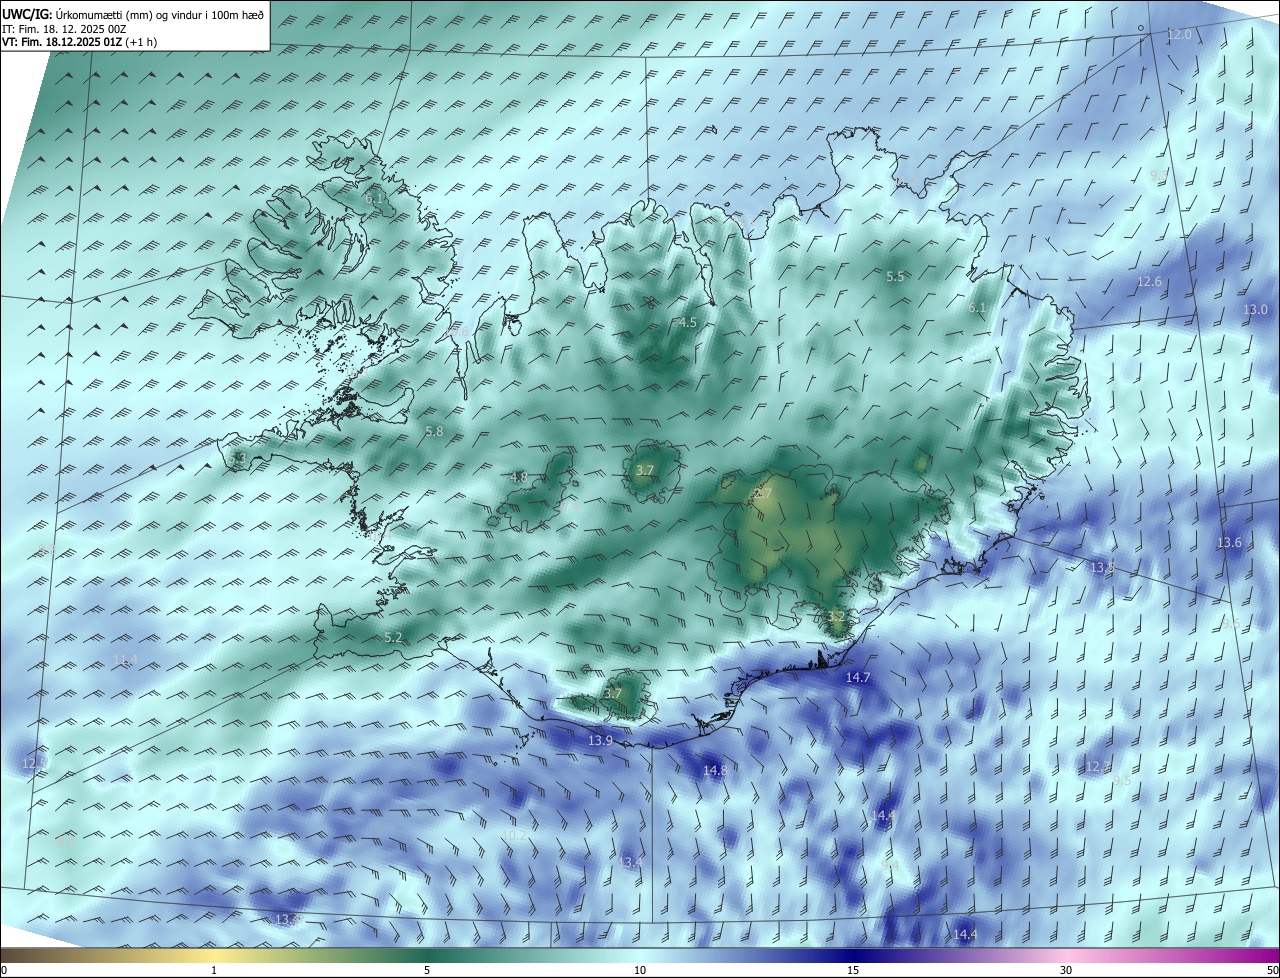Click the 5 tick on color scale
The image size is (1280, 978).
point(427,971)
